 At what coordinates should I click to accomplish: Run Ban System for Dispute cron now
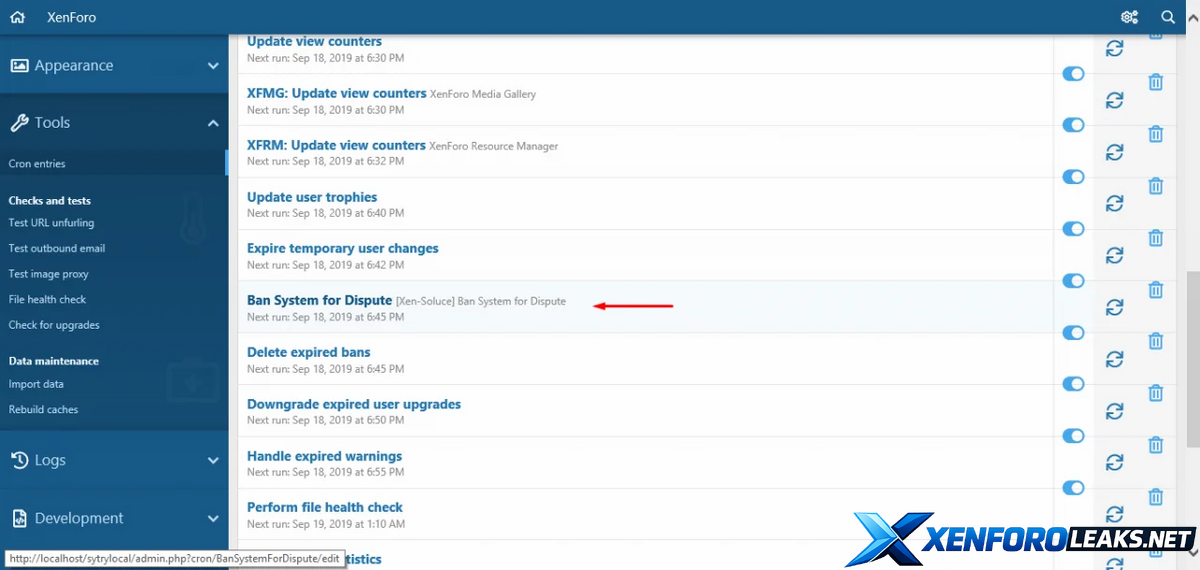(1115, 307)
